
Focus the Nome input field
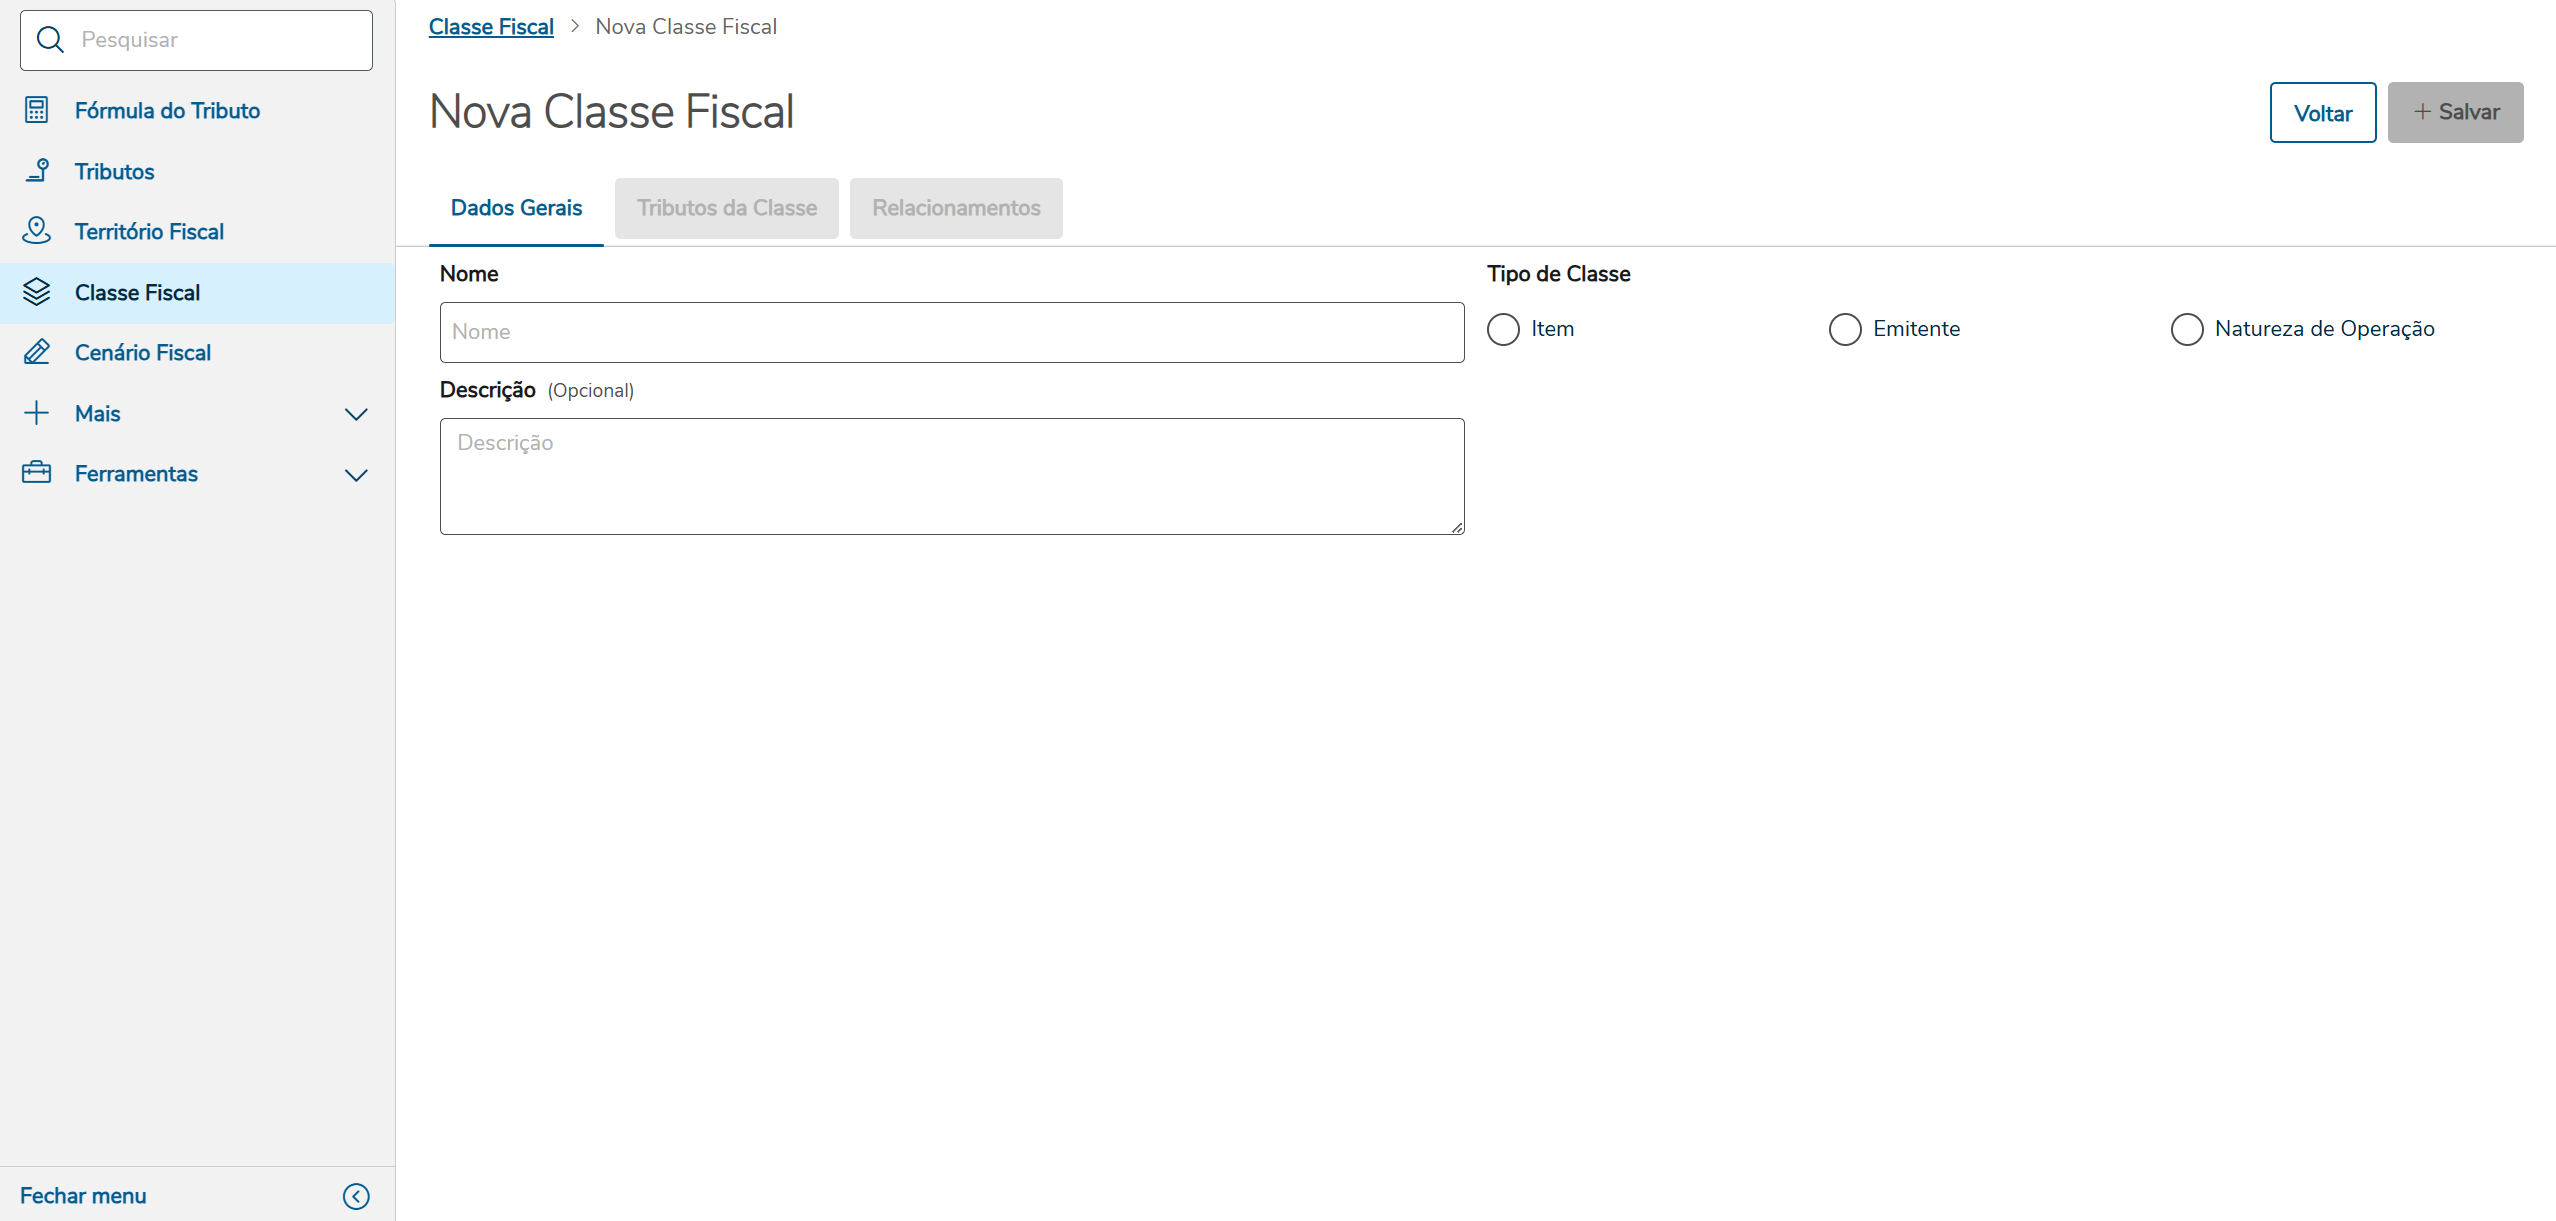pos(951,332)
